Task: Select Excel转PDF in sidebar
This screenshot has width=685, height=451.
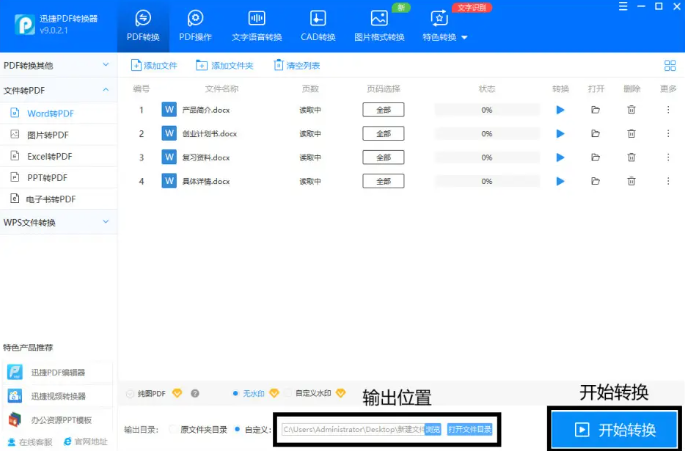Action: tap(58, 156)
